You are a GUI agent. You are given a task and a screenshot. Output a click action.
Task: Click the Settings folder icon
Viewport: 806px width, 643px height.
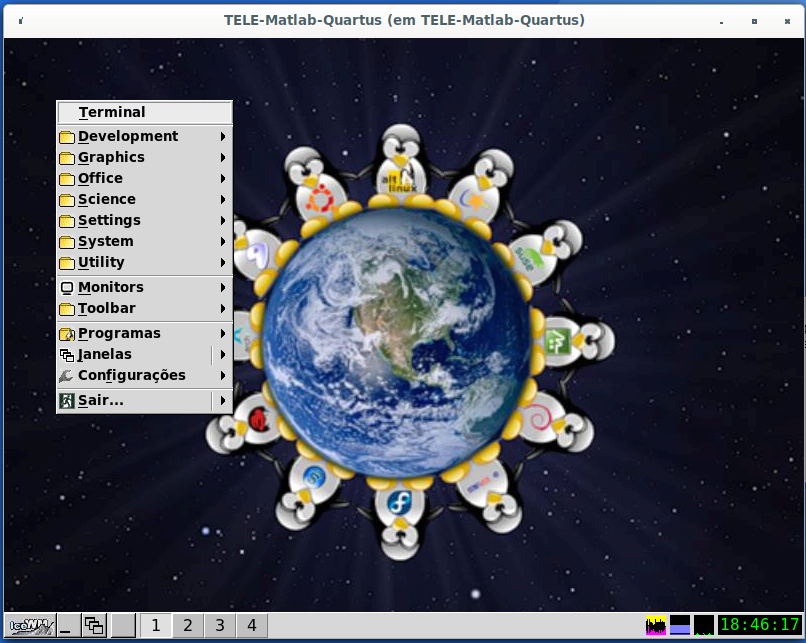pyautogui.click(x=67, y=221)
